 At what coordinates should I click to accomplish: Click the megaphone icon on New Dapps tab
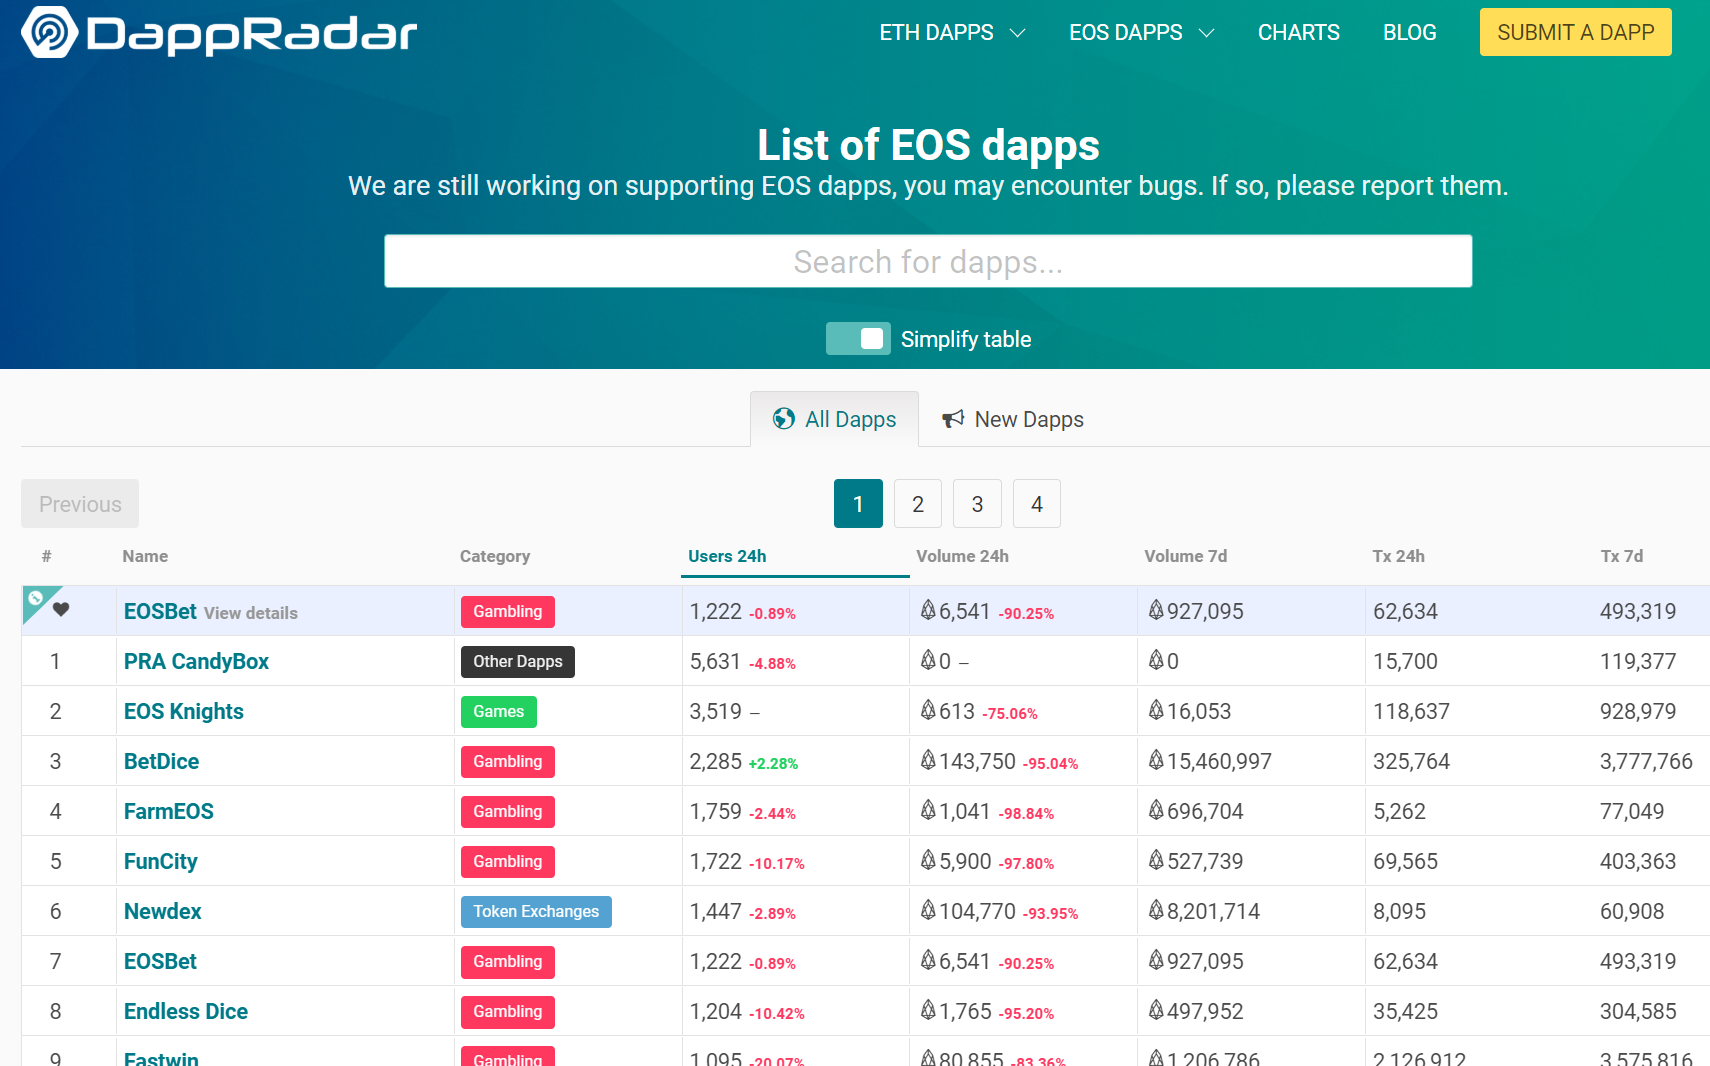953,419
